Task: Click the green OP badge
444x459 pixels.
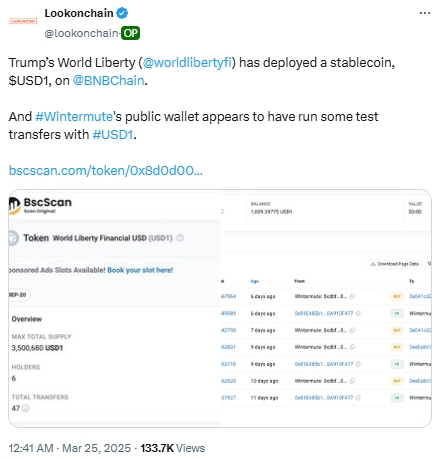Action: pos(130,33)
